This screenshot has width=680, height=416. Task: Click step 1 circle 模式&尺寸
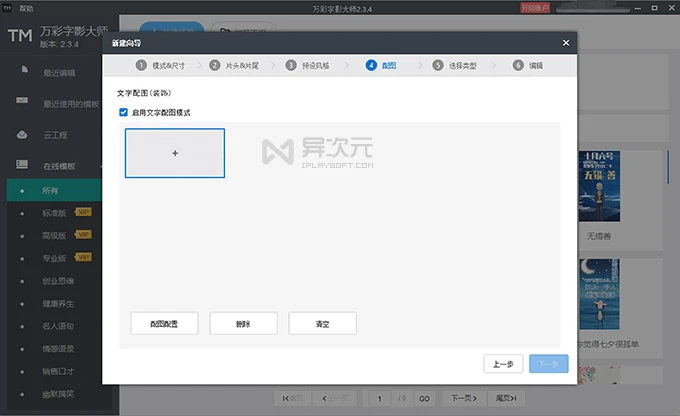pos(141,65)
